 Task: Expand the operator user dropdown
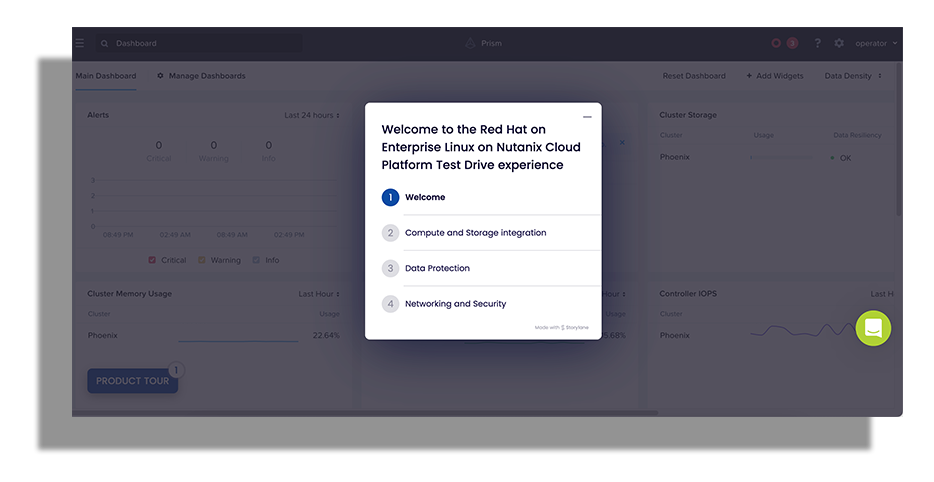click(876, 43)
